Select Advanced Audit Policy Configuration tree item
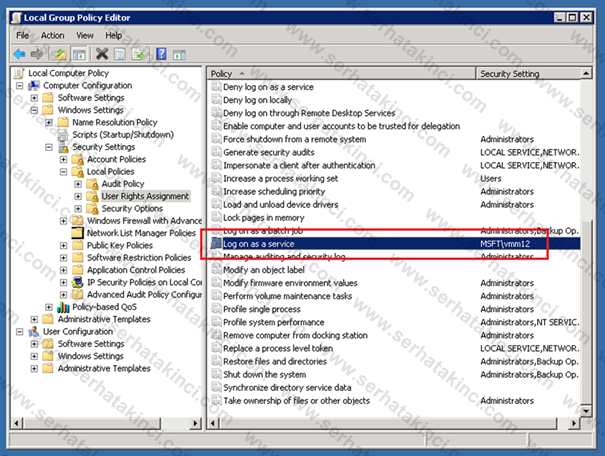Viewport: 605px width, 456px height. (x=144, y=295)
